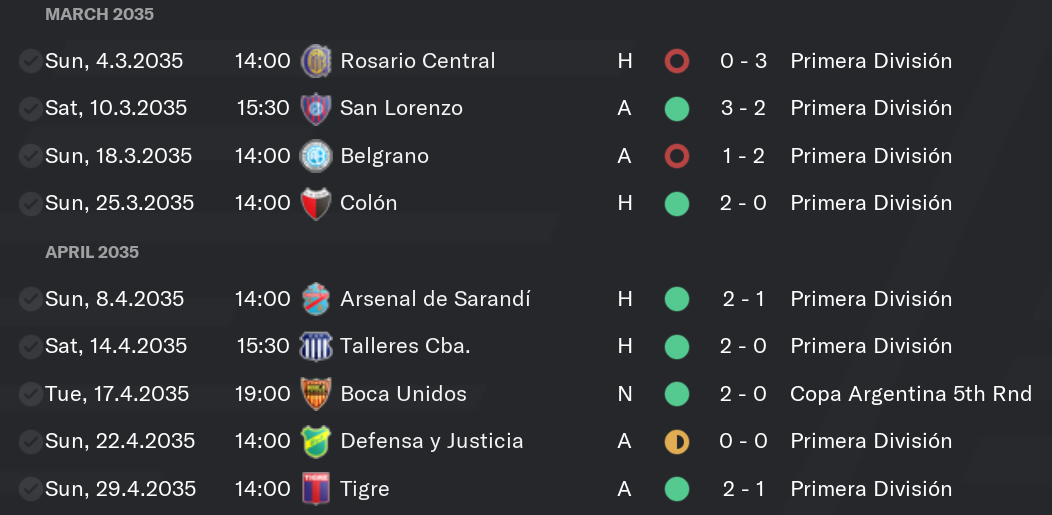The height and width of the screenshot is (515, 1052).
Task: Click the San Lorenzo club crest
Action: 315,109
